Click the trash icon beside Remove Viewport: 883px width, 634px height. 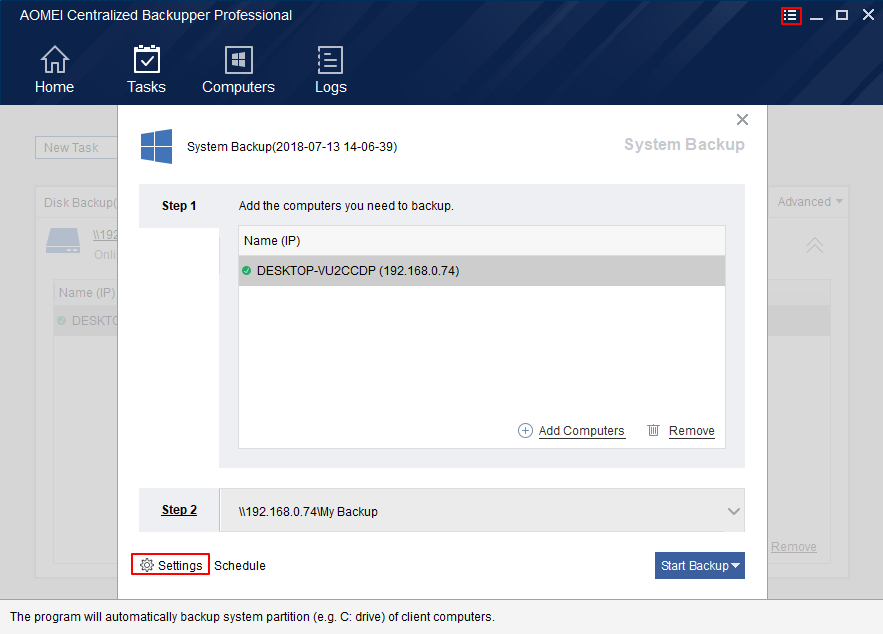(653, 430)
